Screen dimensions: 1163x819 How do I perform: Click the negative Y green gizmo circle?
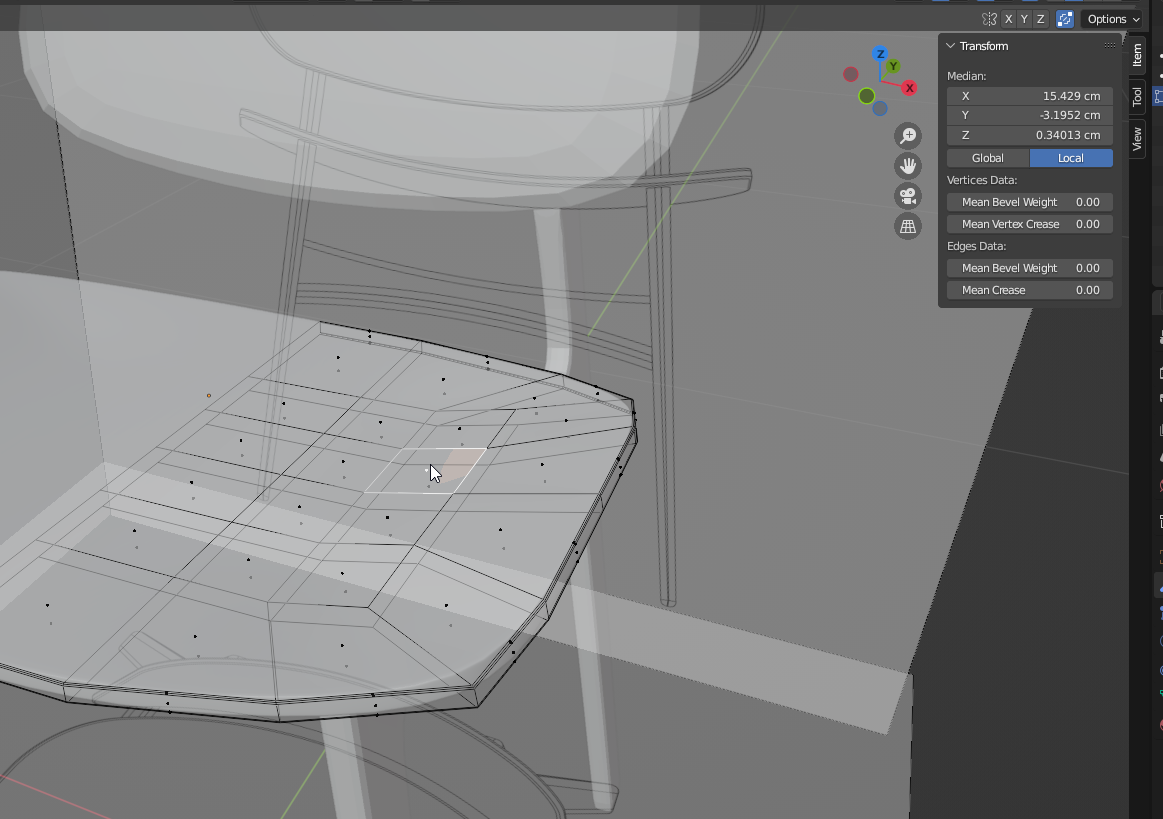[866, 96]
